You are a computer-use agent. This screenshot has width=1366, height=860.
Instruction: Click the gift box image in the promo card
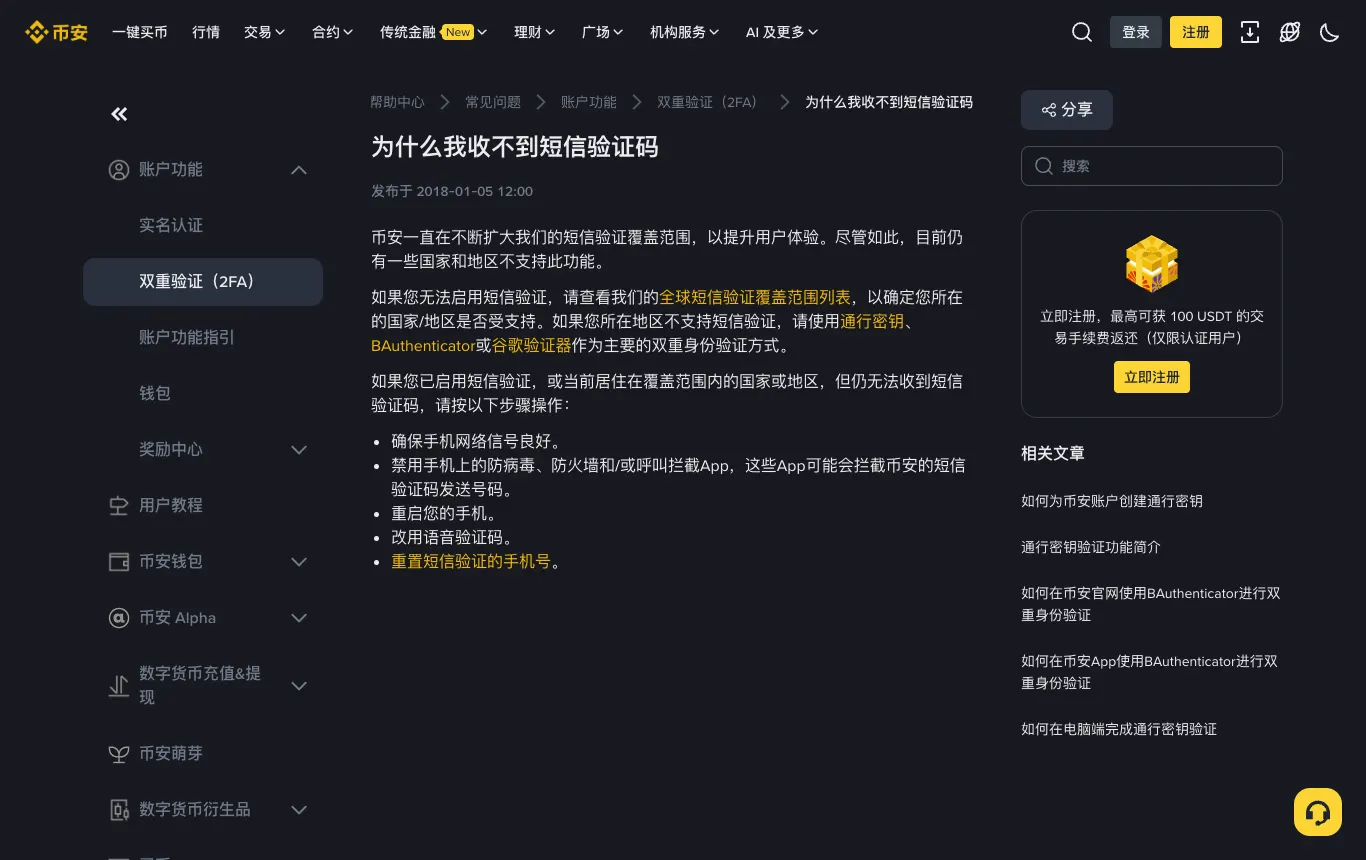pyautogui.click(x=1152, y=264)
